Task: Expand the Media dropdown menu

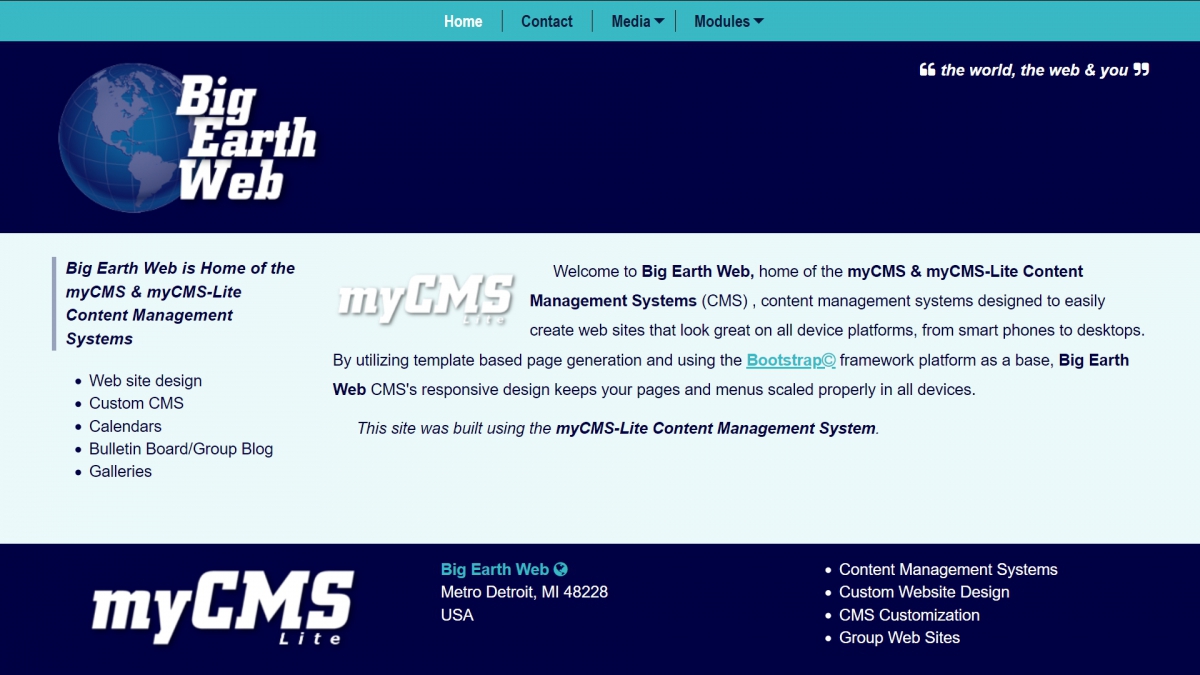Action: (637, 21)
